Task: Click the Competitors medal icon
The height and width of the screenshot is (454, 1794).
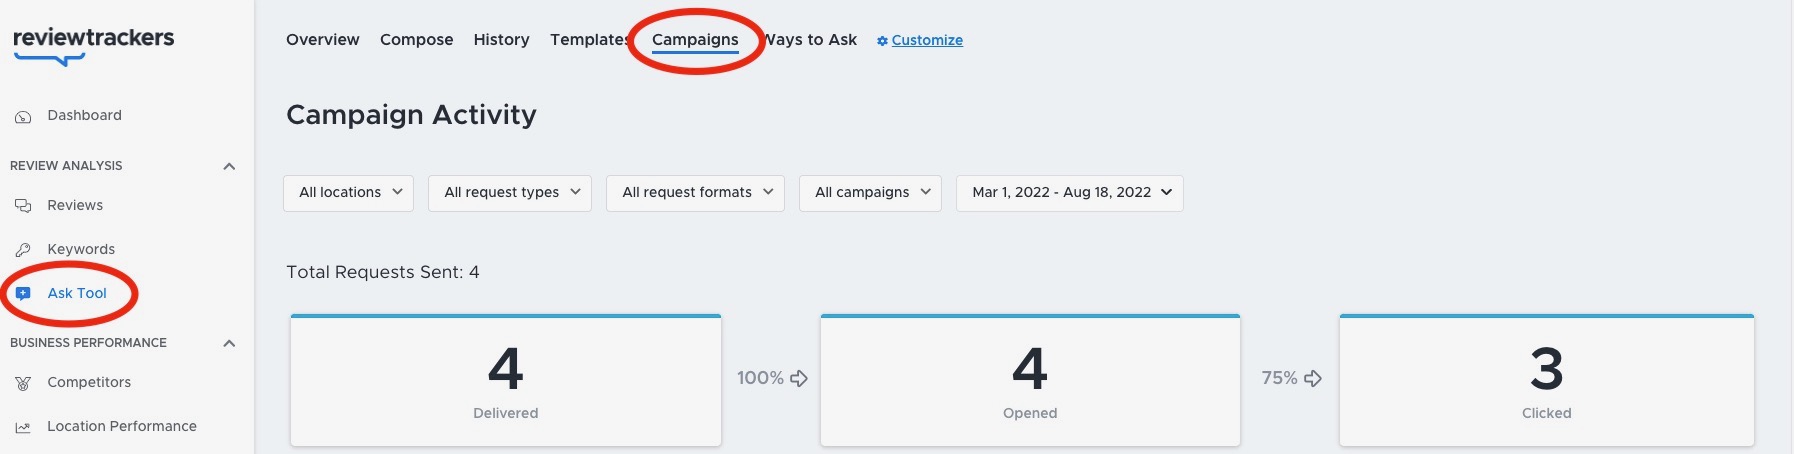Action: click(x=23, y=383)
